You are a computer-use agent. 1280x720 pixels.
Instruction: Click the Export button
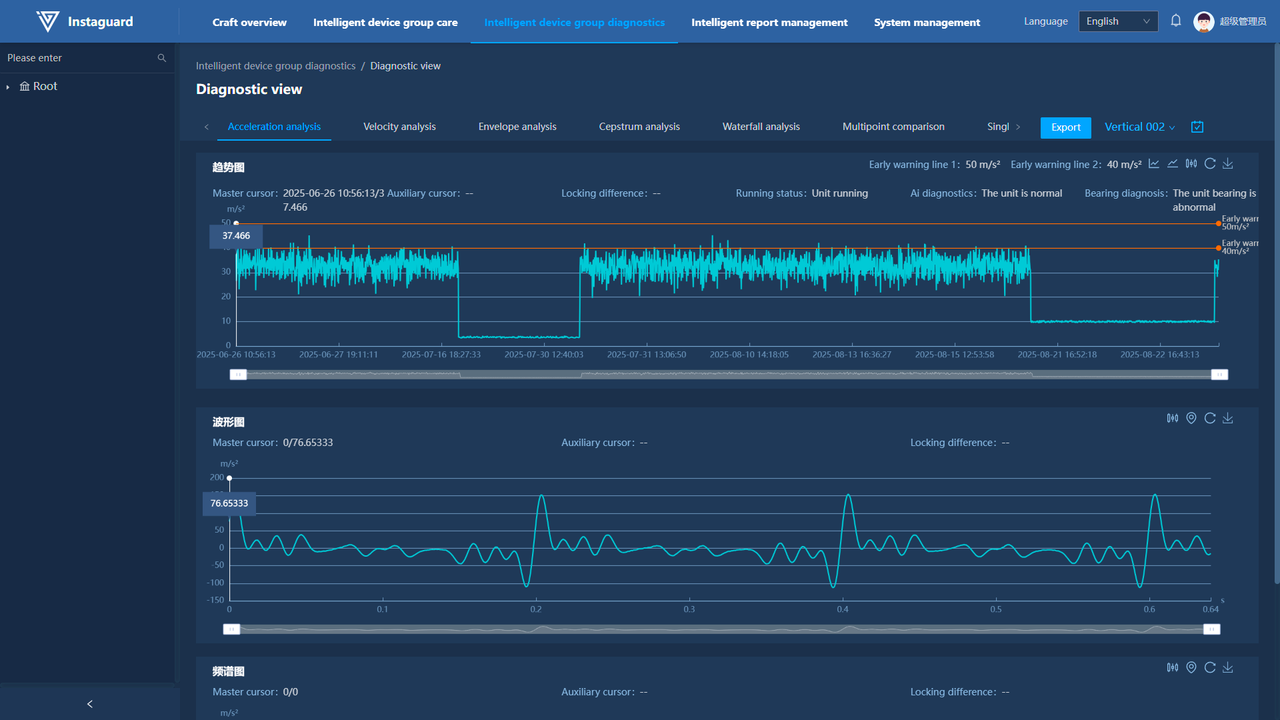coord(1065,127)
